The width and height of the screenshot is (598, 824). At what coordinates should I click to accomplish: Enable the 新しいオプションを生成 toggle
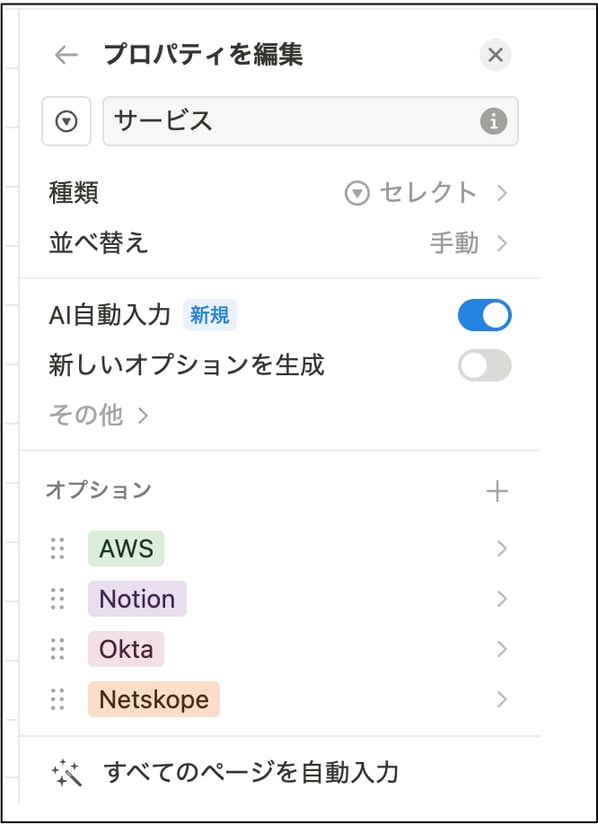click(x=484, y=366)
